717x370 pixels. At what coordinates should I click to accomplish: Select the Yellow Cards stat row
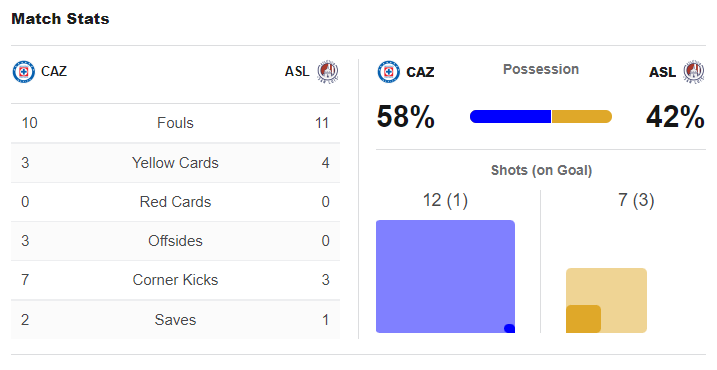176,163
